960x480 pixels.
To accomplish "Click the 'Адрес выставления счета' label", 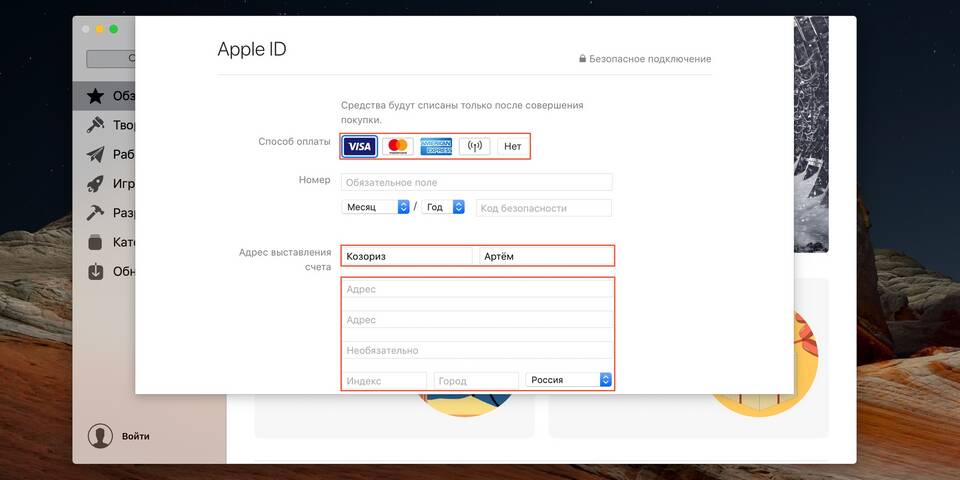I will [285, 260].
